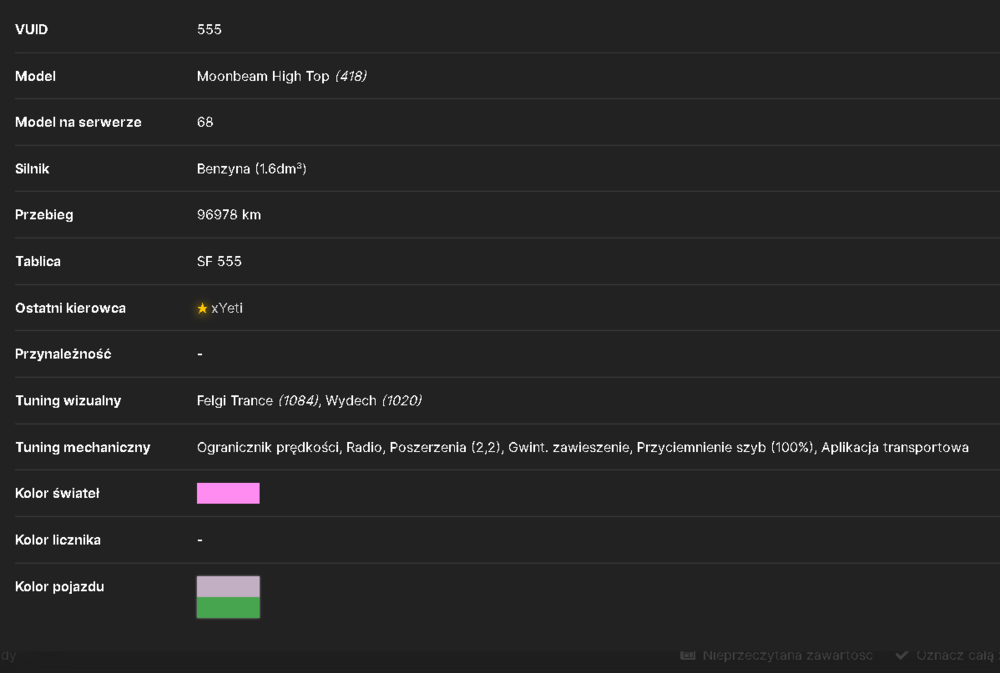Select the VUID value 555

209,29
